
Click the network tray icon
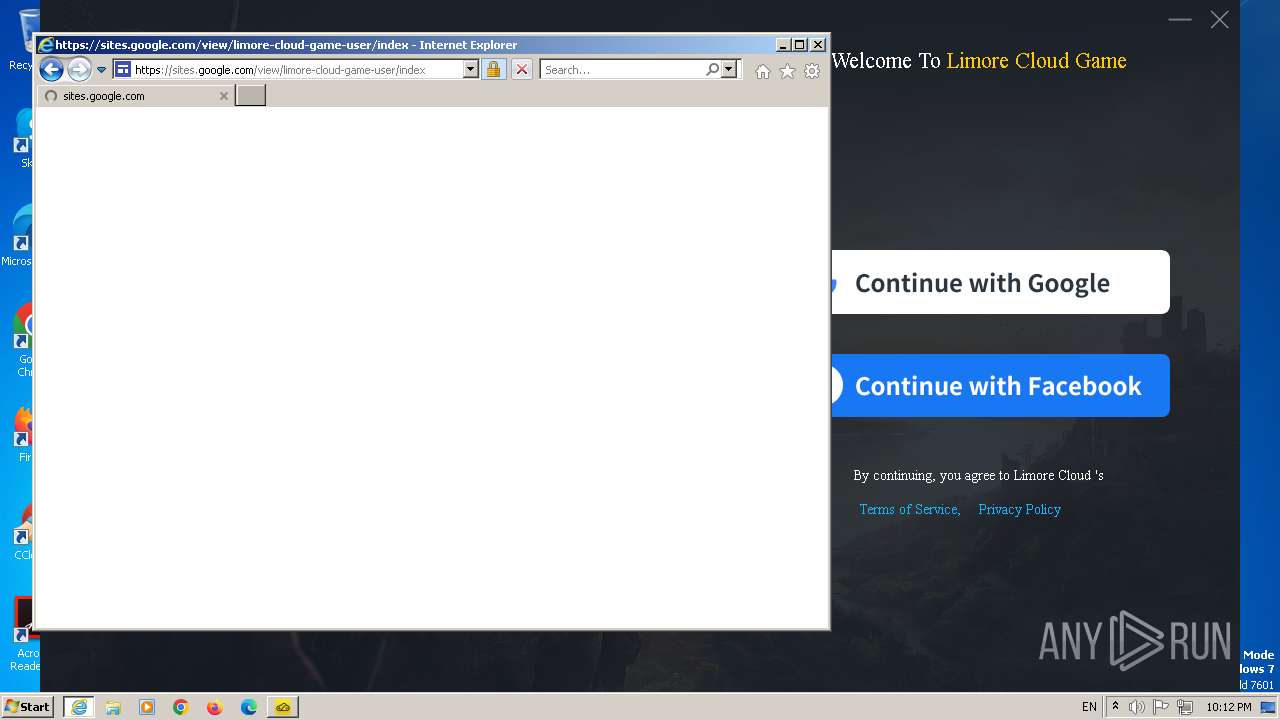point(1185,707)
